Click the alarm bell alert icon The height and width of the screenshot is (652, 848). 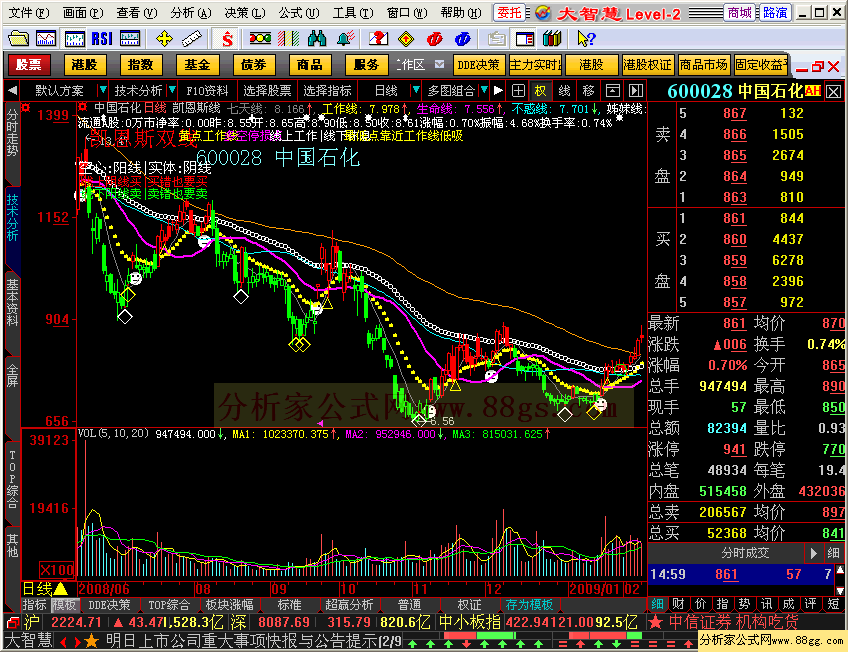345,38
